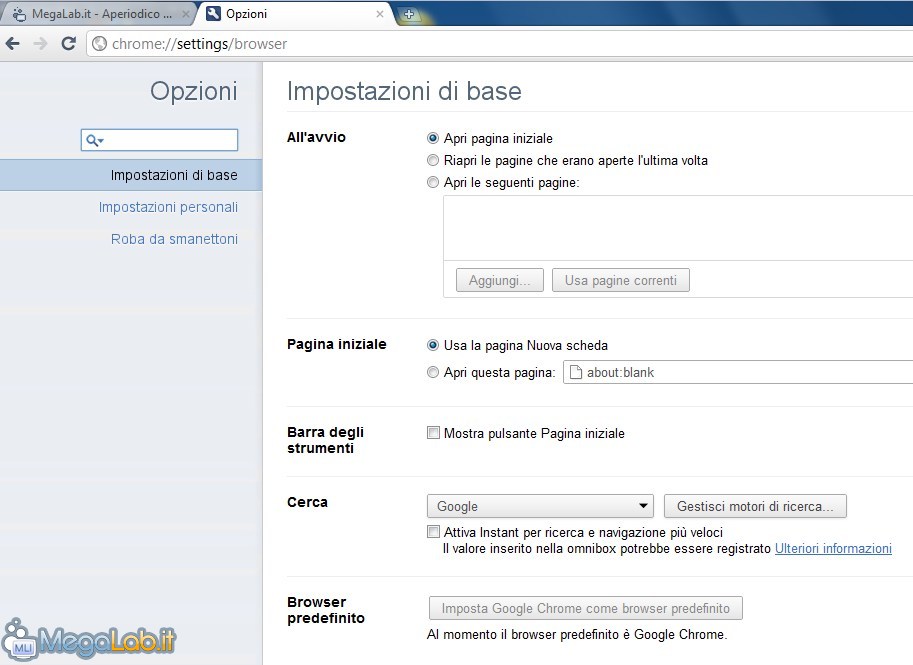Enable Mostra pulsante Pagina iniziale checkbox
Viewport: 913px width, 665px height.
(x=433, y=433)
